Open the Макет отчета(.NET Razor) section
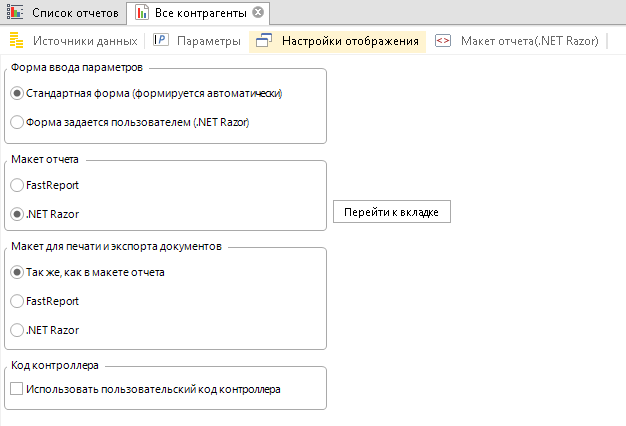The image size is (626, 426). point(529,41)
